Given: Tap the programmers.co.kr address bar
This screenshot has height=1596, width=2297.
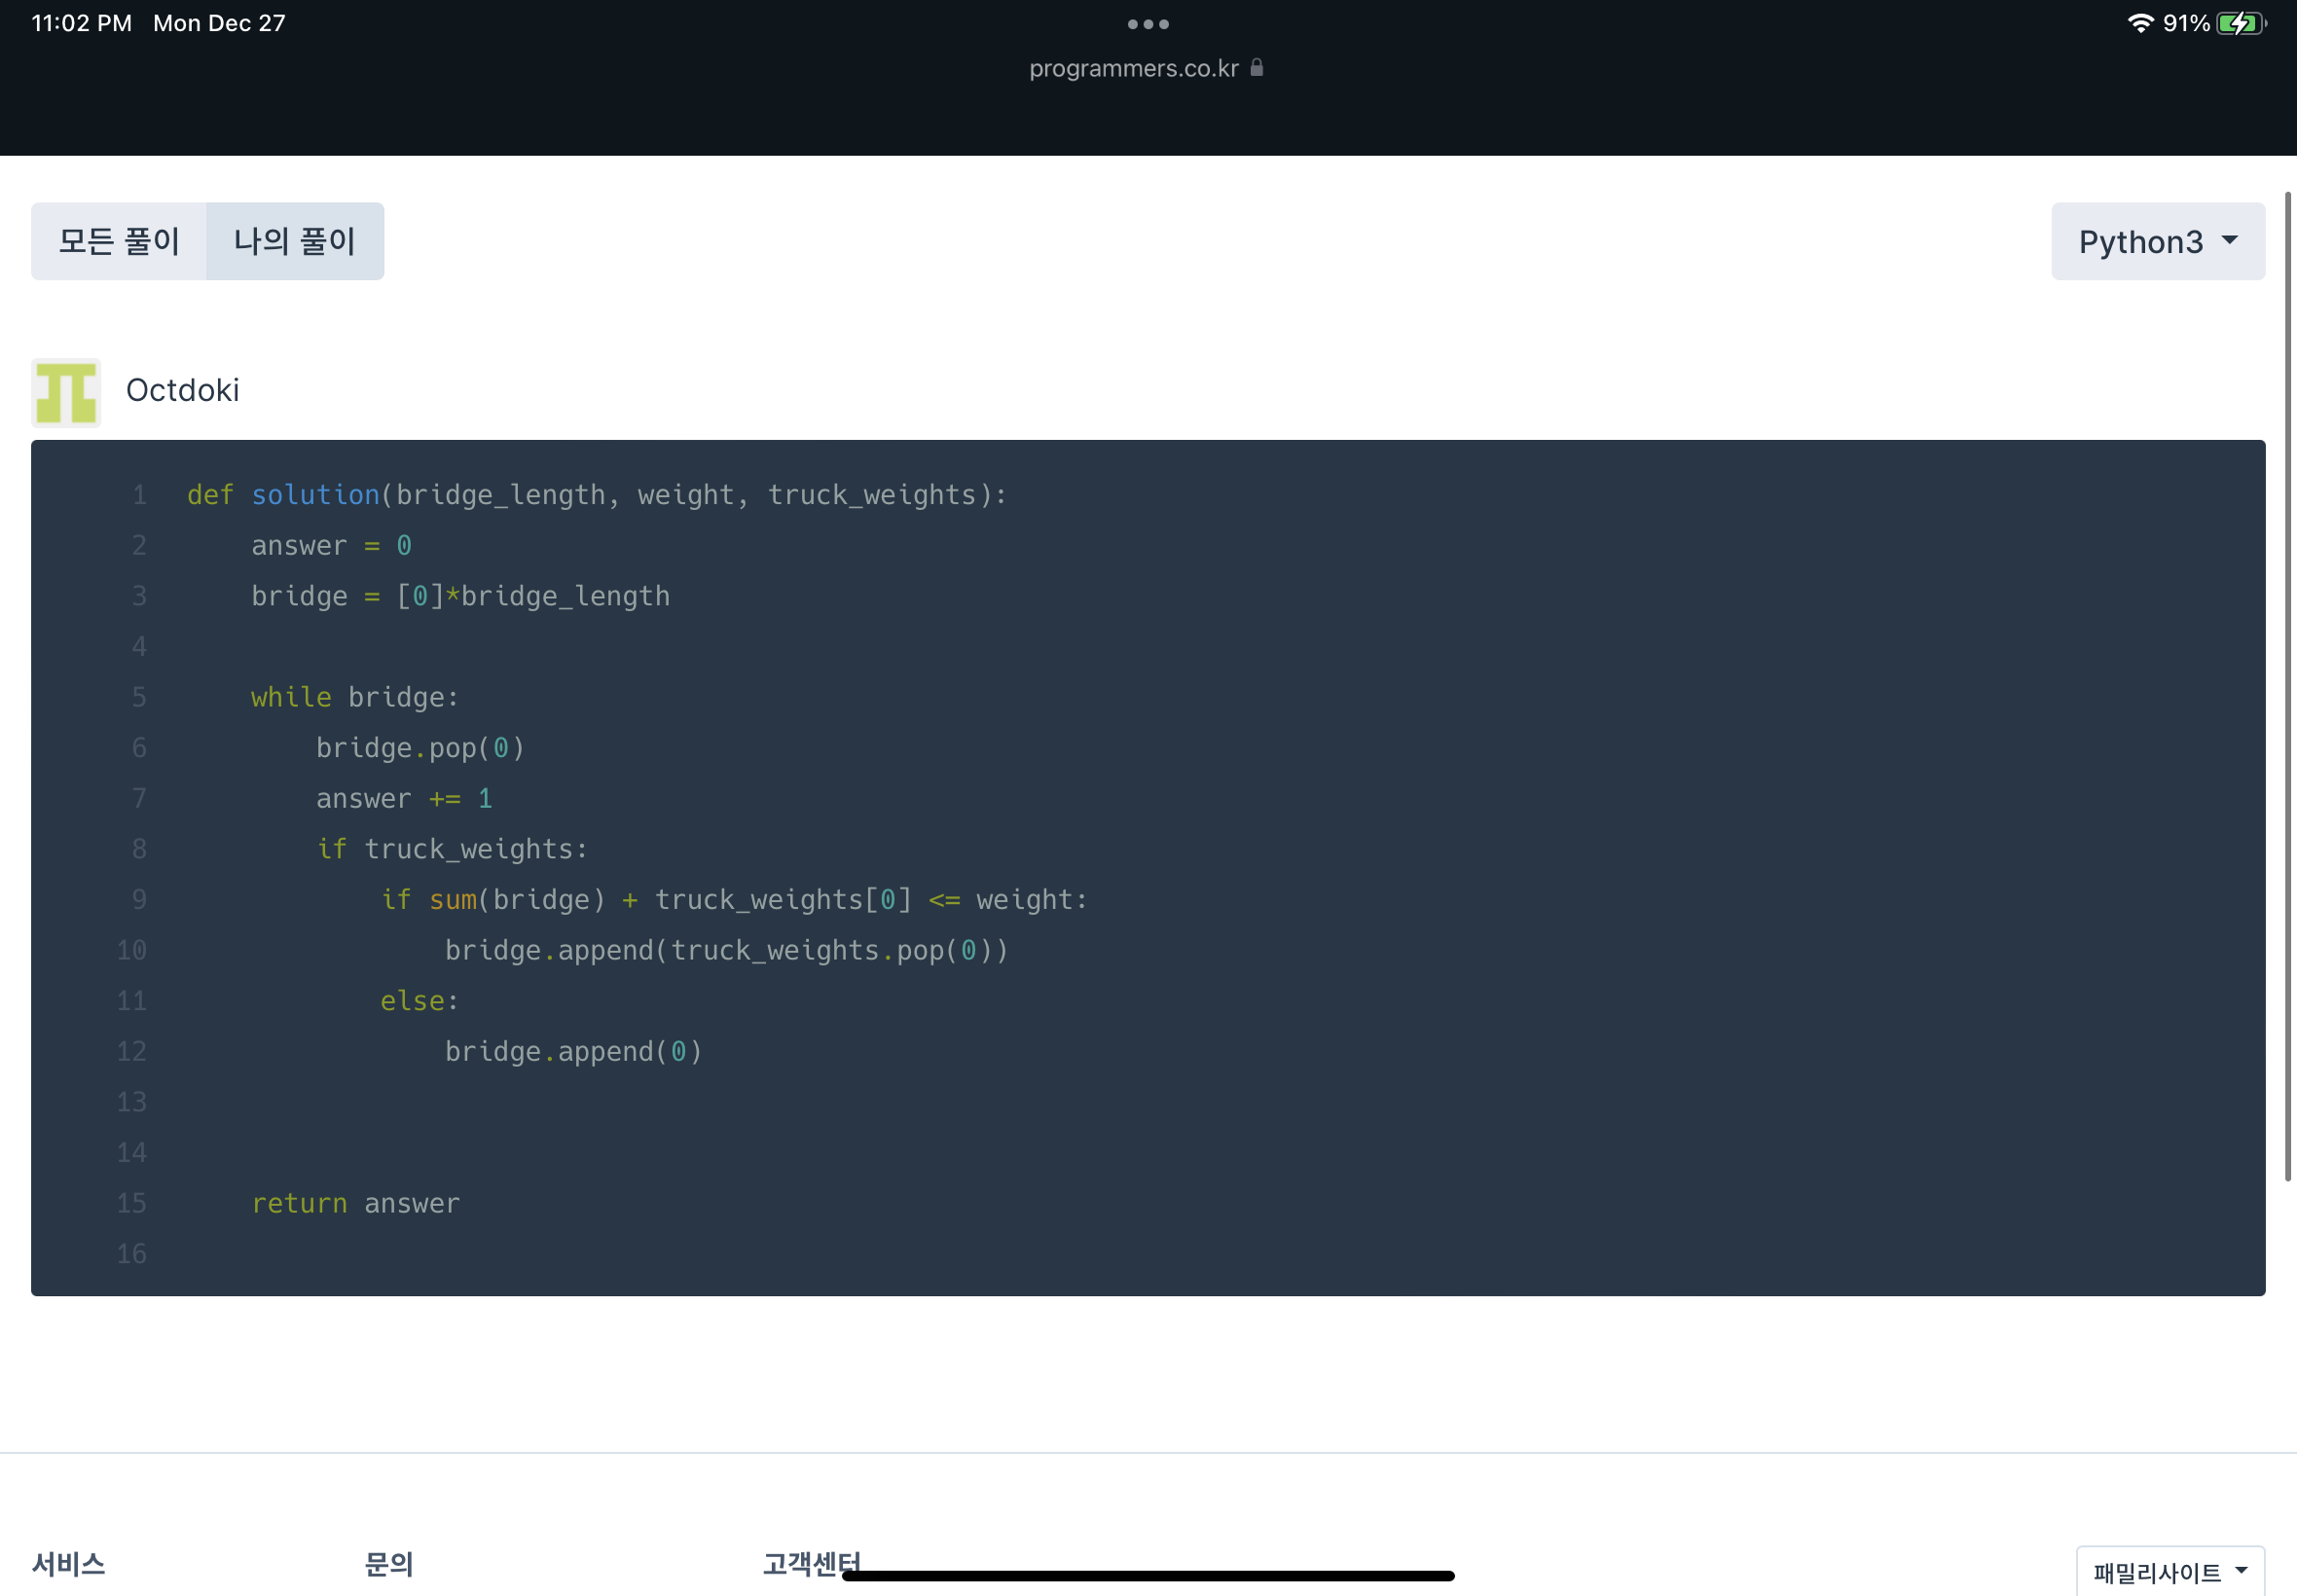Looking at the screenshot, I should point(1134,68).
